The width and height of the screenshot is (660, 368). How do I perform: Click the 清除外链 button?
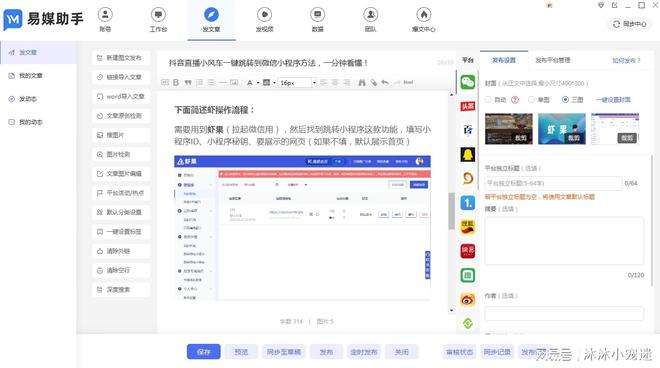[121, 251]
